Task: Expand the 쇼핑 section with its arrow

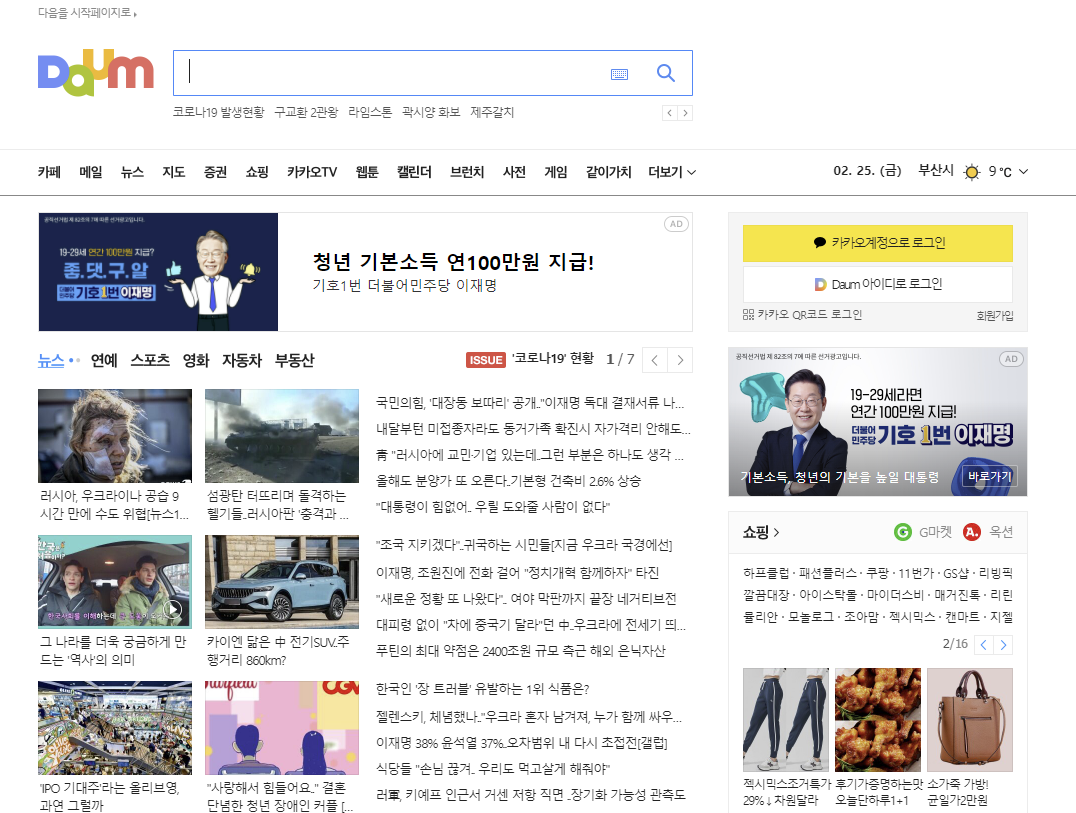Action: tap(775, 533)
